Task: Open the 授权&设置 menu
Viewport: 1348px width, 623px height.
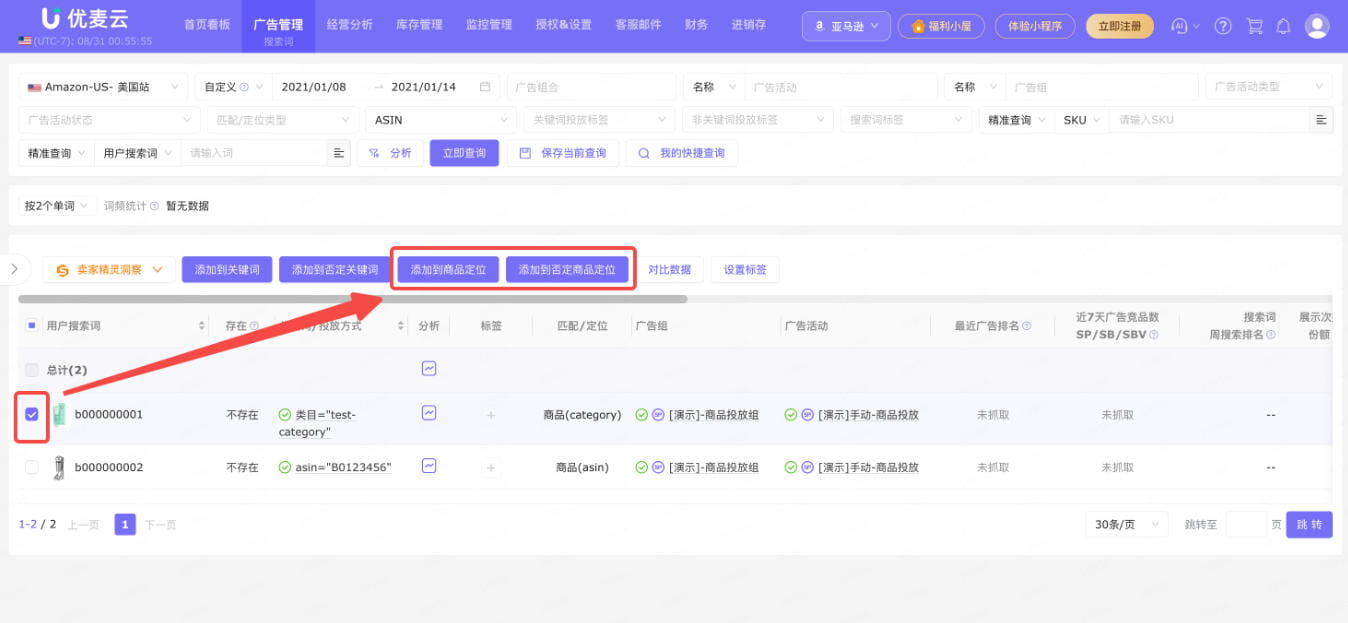Action: (564, 24)
